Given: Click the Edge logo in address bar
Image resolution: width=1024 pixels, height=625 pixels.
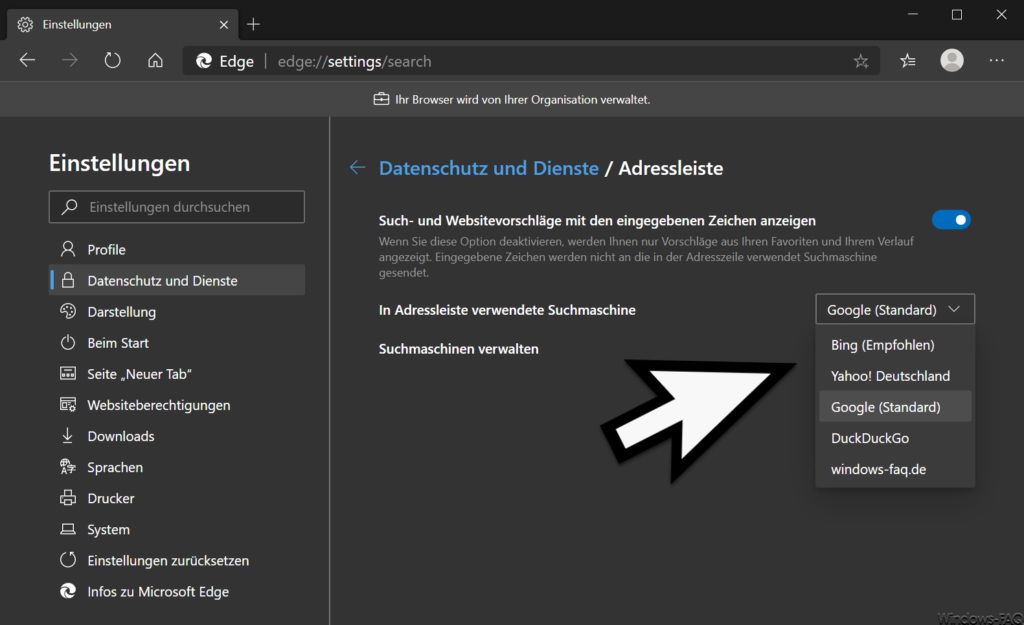Looking at the screenshot, I should pos(204,61).
